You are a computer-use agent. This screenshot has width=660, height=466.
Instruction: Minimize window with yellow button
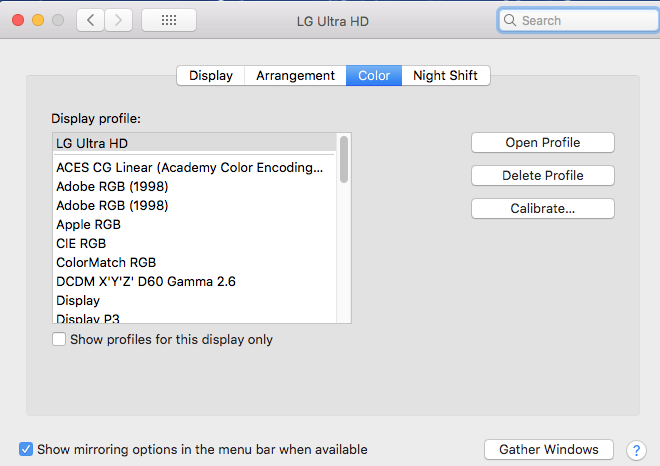coord(38,20)
